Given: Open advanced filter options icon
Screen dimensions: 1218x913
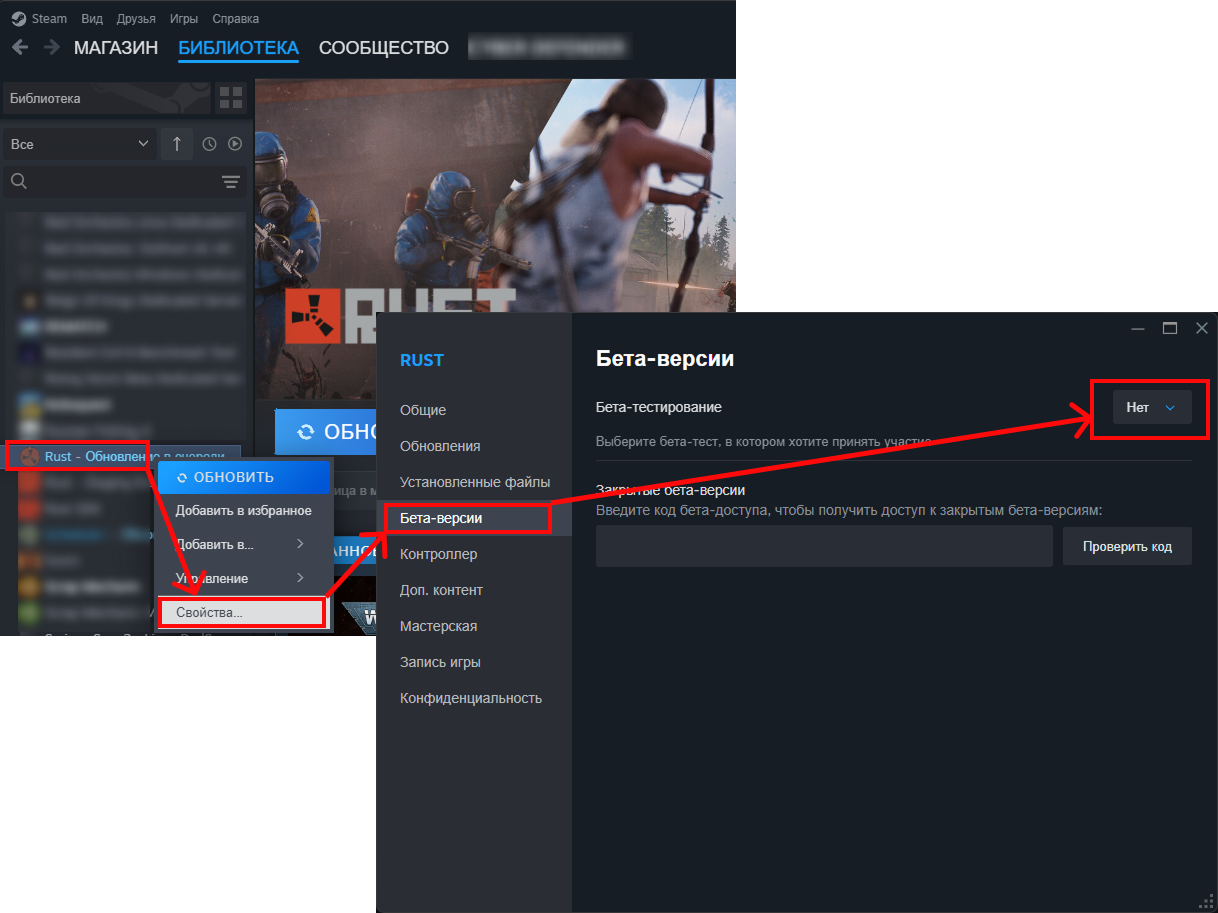Looking at the screenshot, I should click(x=231, y=181).
